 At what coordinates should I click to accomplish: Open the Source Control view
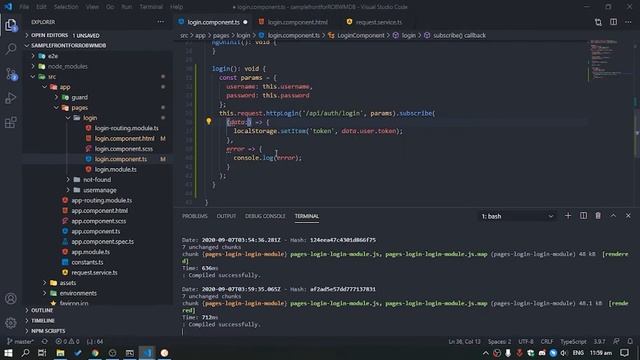(x=11, y=74)
